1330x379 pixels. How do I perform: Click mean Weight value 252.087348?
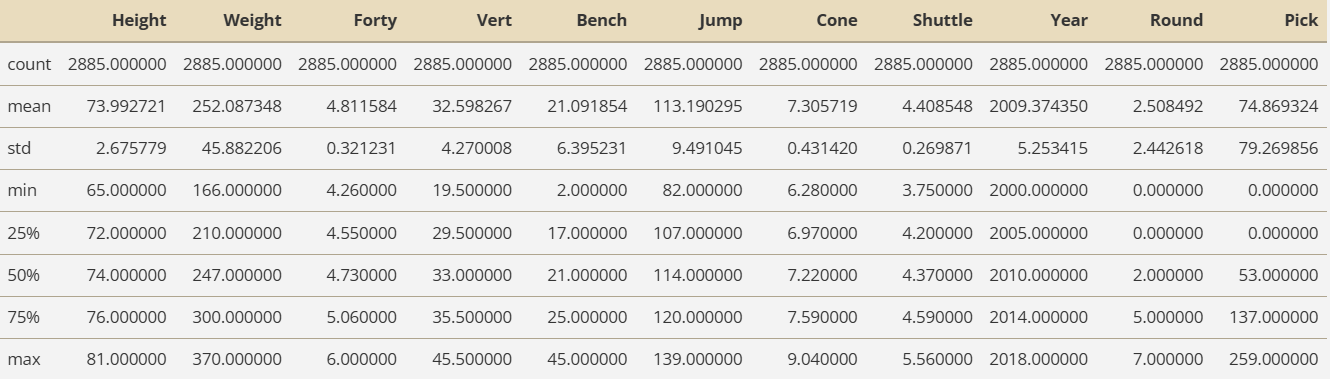coord(237,106)
